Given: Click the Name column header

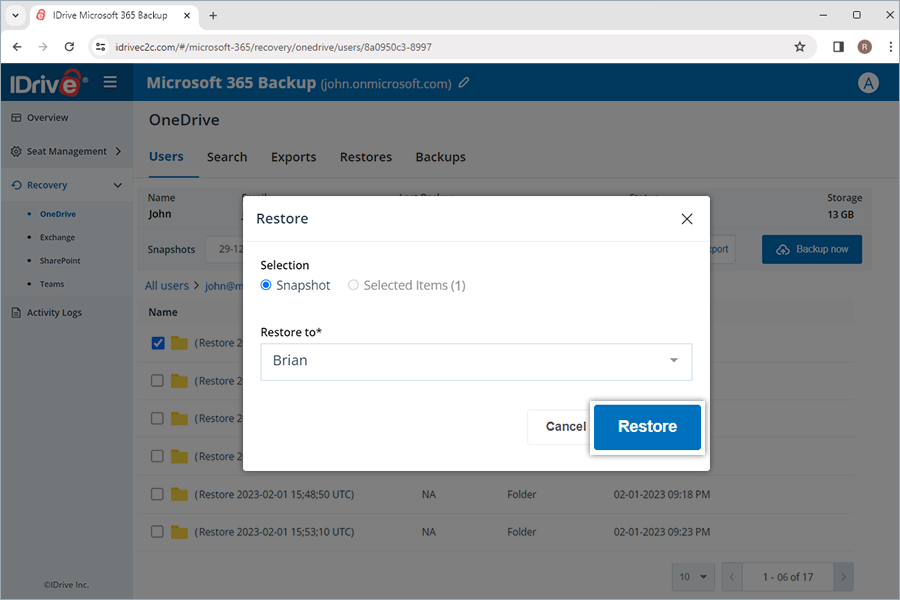Looking at the screenshot, I should pos(163,312).
